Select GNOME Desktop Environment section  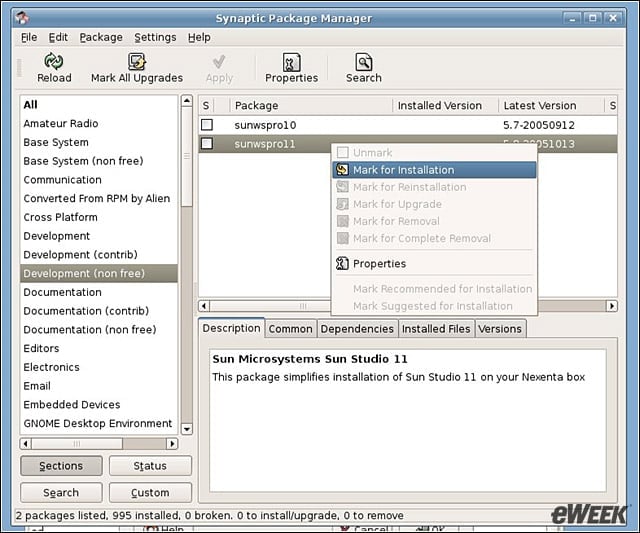[99, 424]
